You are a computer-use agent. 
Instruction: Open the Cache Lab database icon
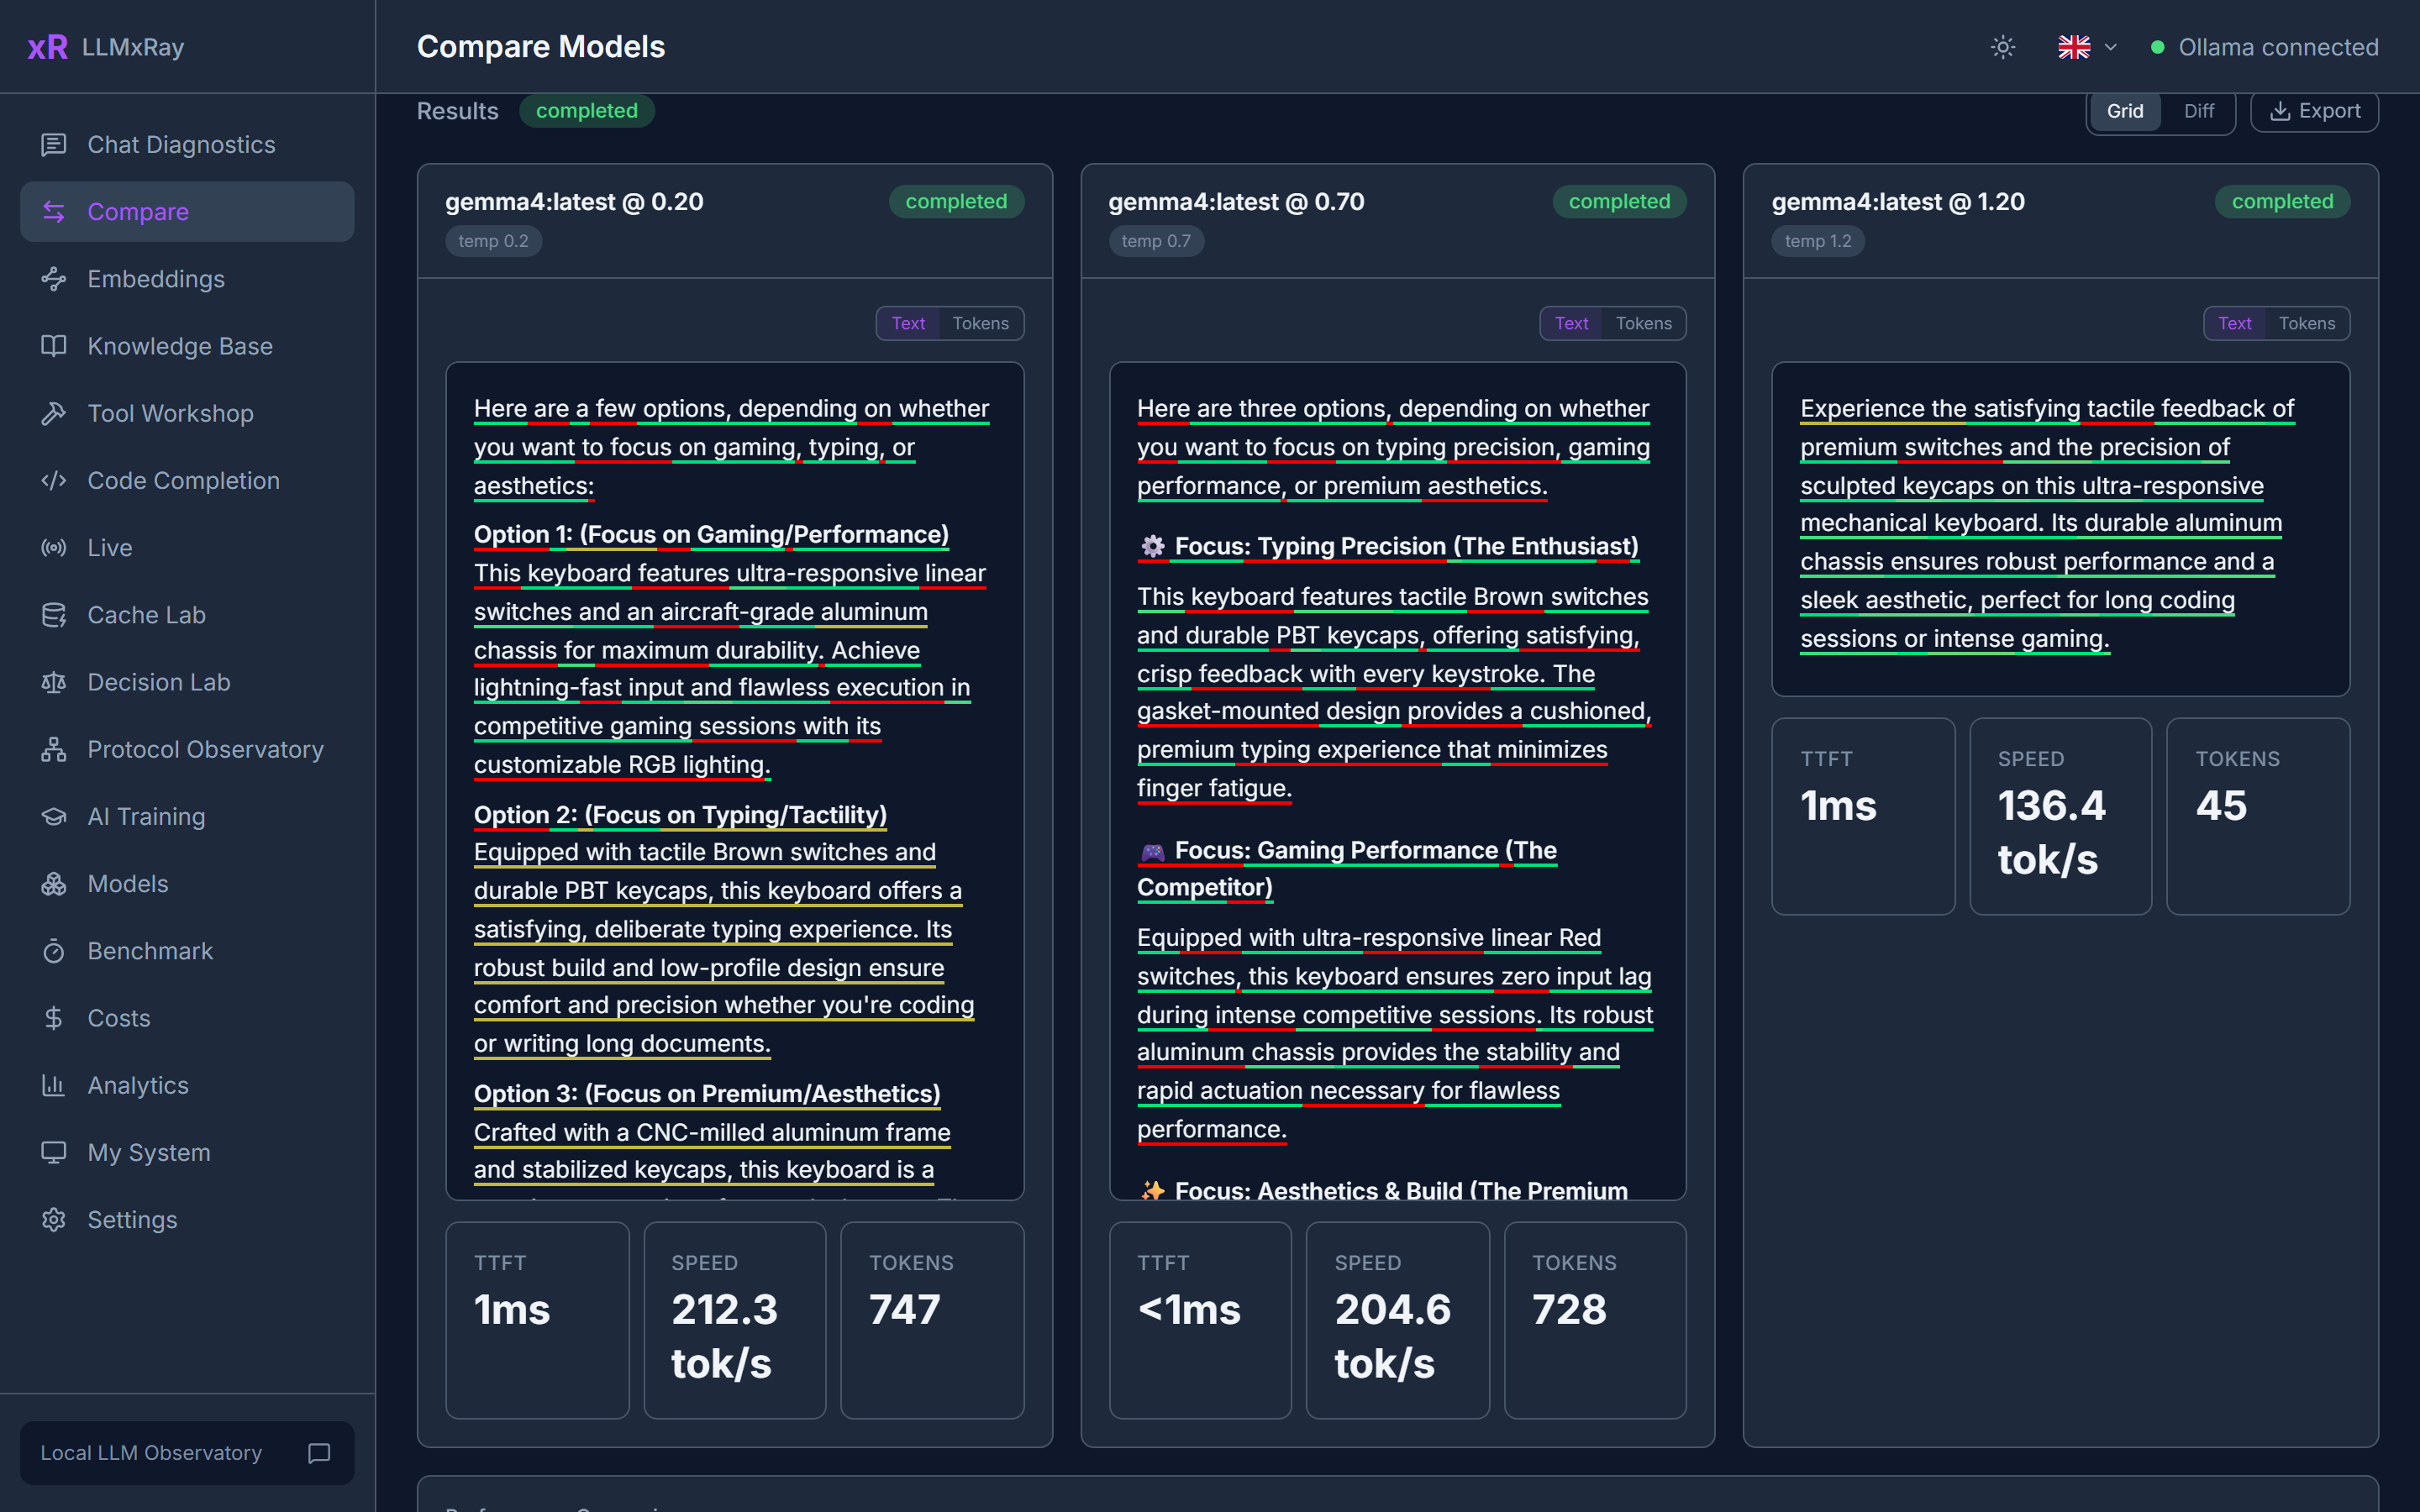click(54, 615)
